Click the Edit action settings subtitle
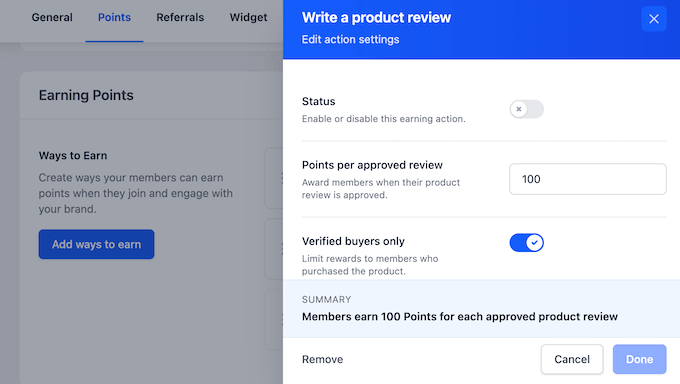Viewport: 680px width, 384px height. pos(350,39)
